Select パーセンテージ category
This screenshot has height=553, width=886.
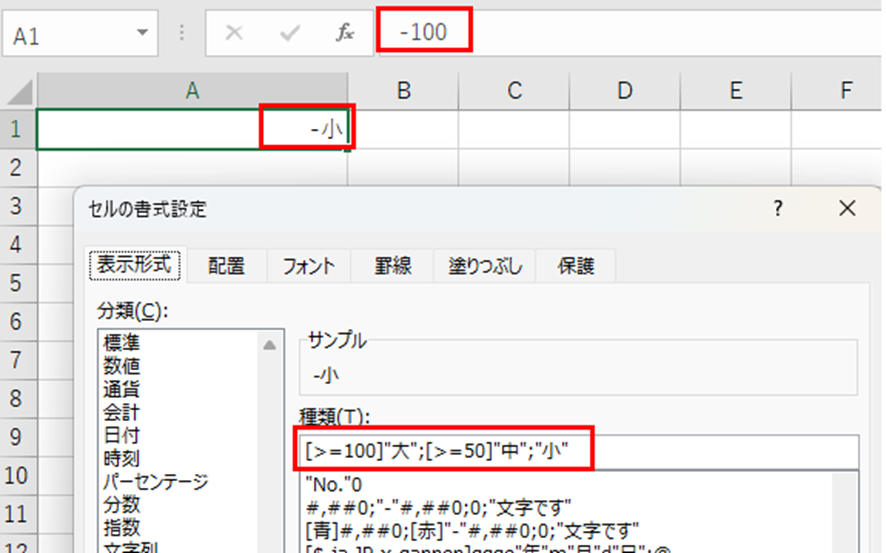pos(155,482)
